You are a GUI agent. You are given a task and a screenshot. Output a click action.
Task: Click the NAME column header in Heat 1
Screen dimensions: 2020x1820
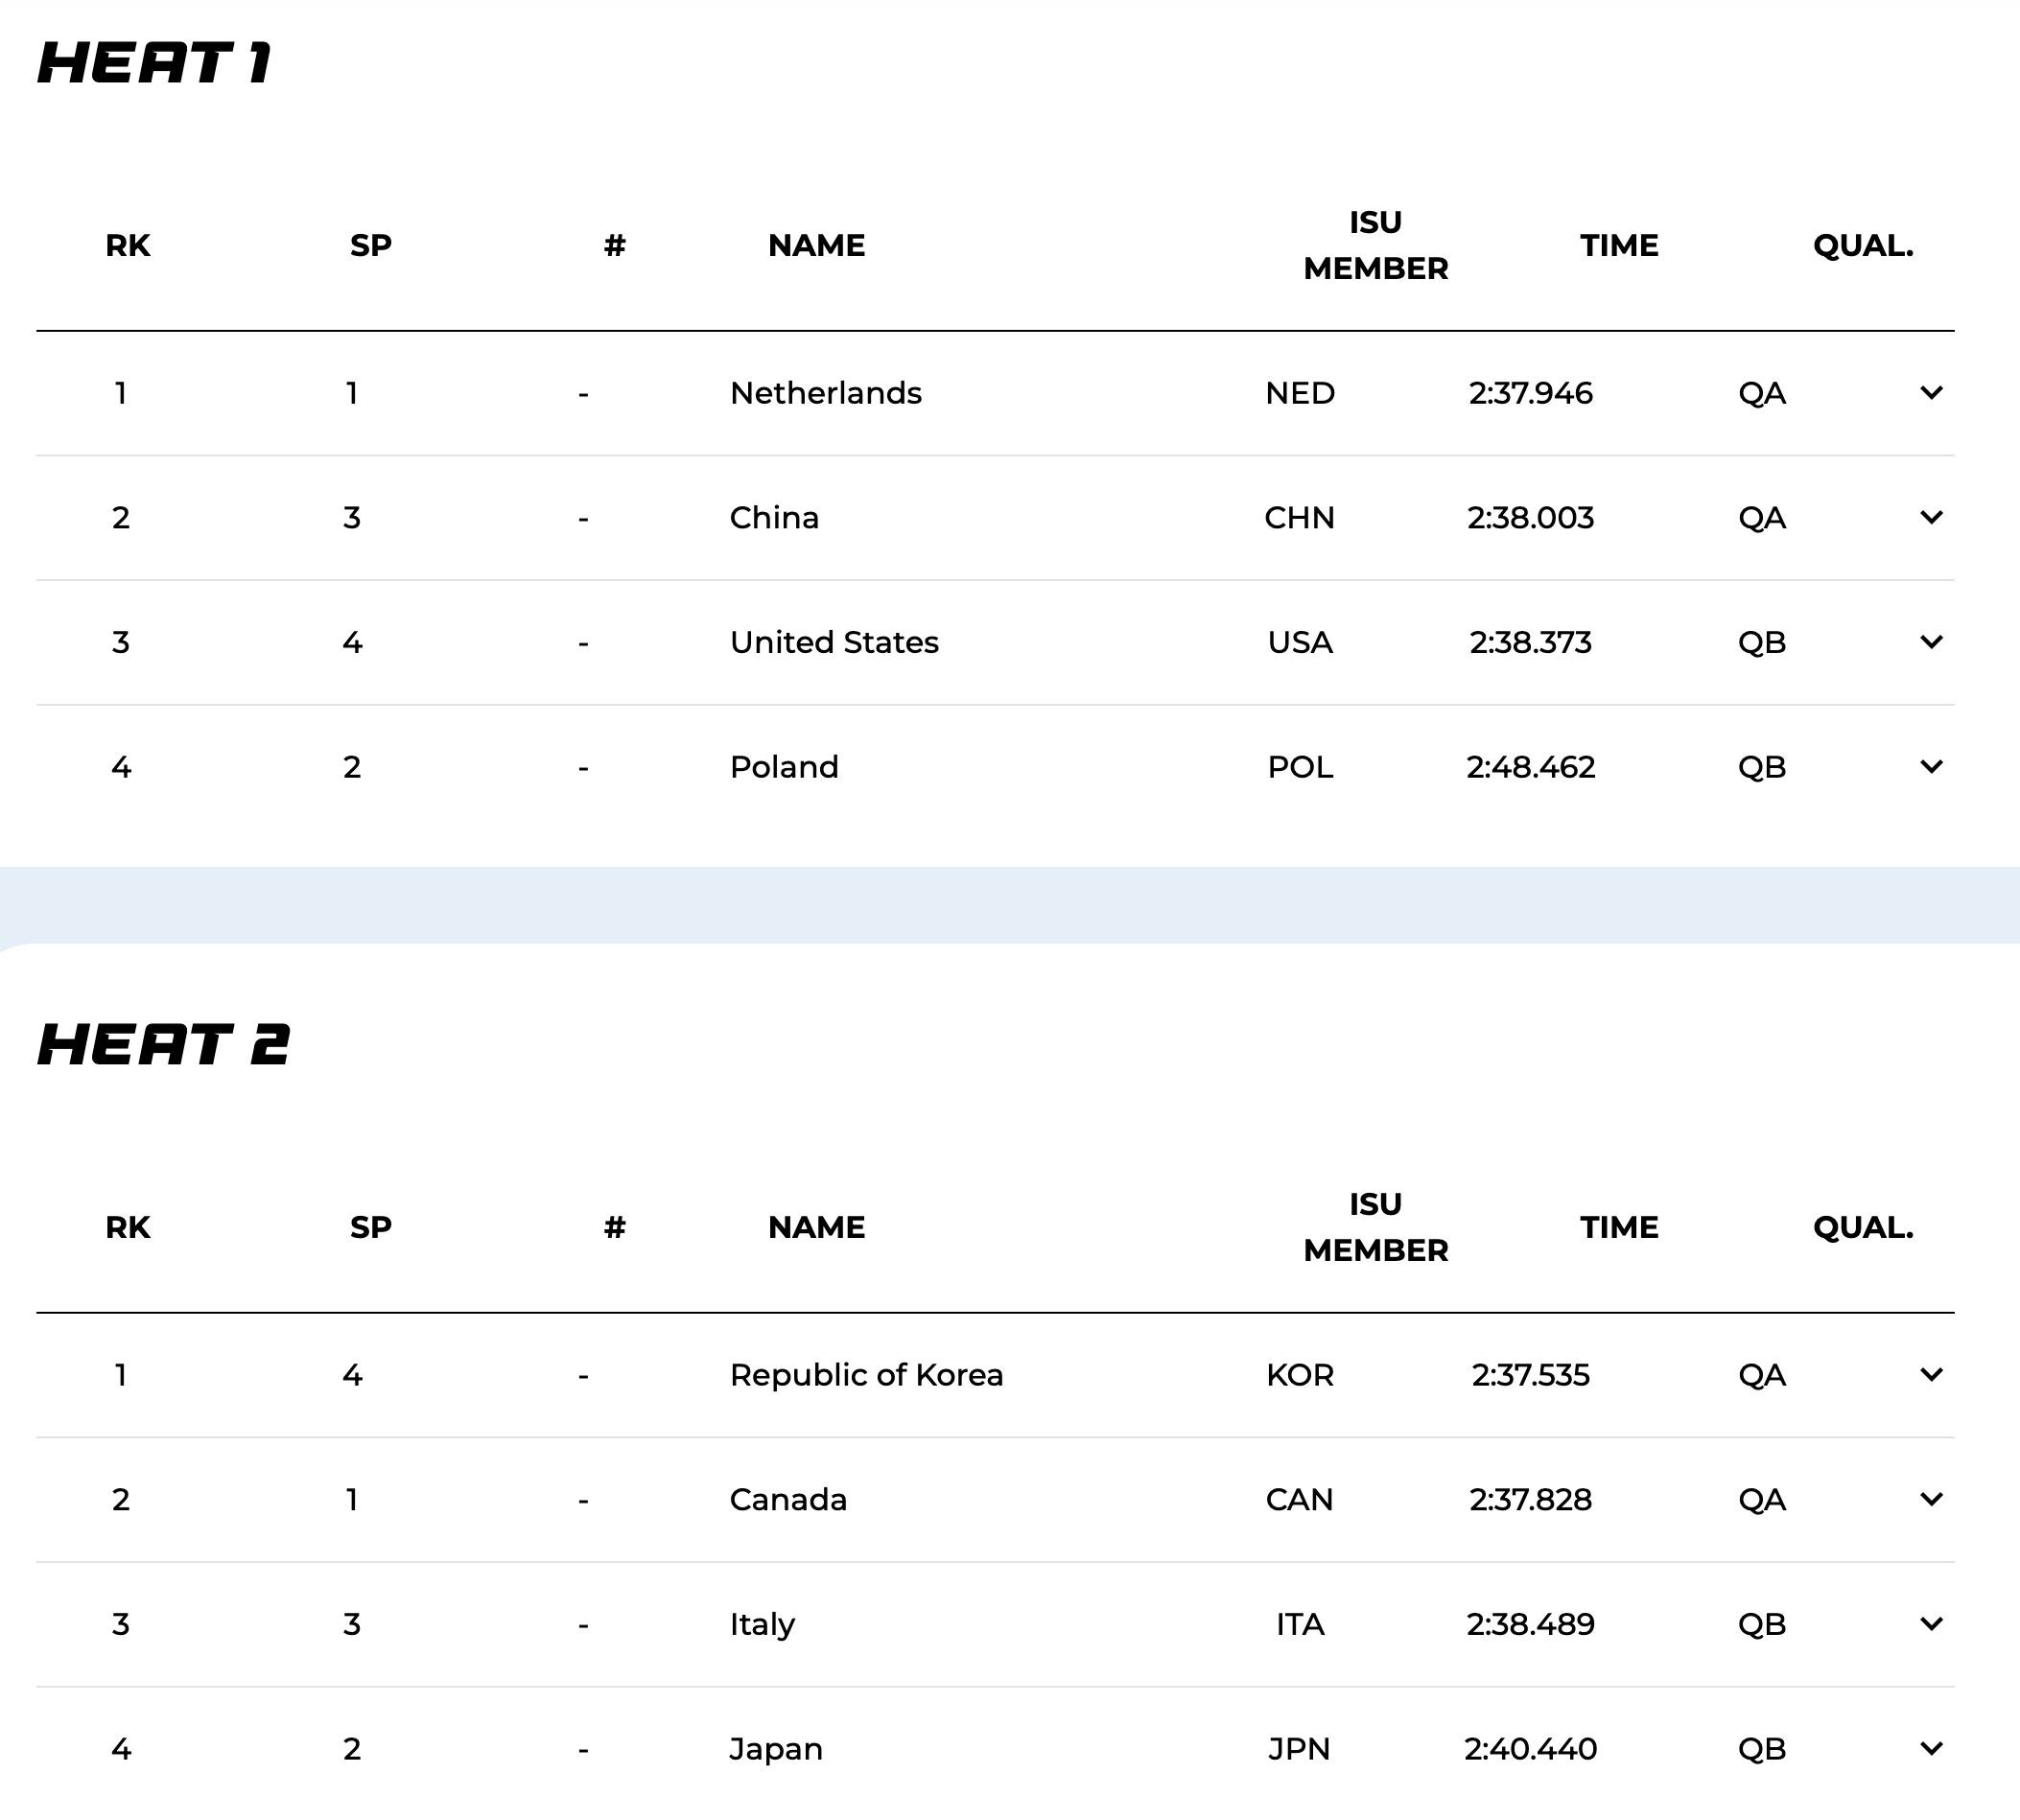[x=816, y=246]
